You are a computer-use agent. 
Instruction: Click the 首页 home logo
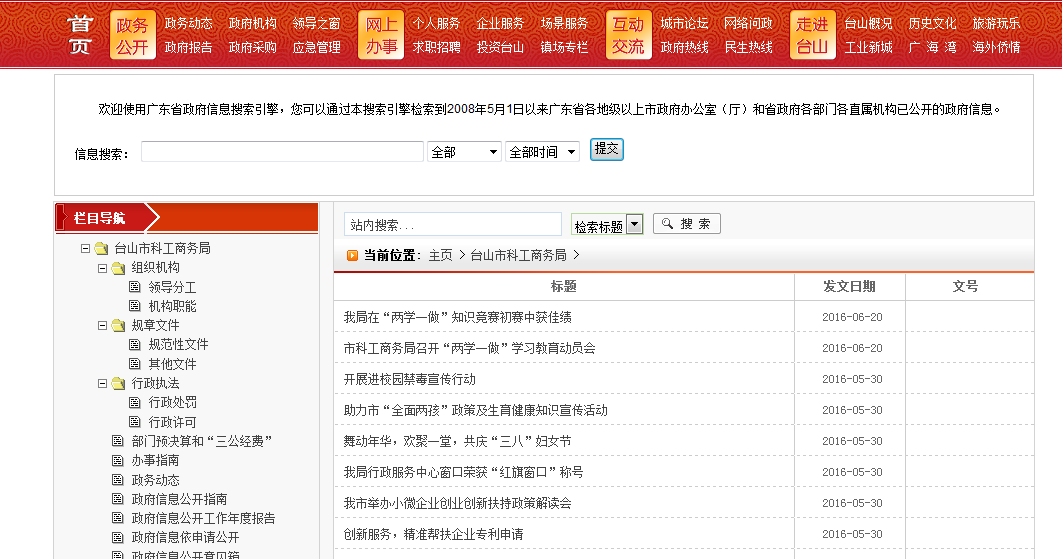(x=80, y=35)
